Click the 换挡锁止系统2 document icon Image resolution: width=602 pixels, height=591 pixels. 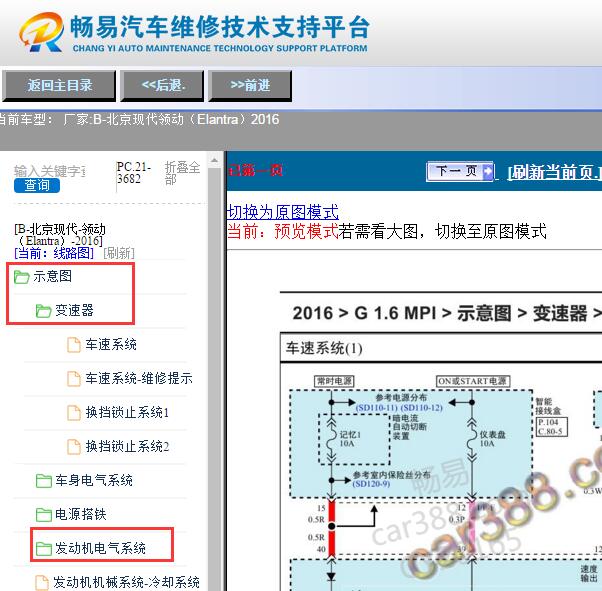click(x=74, y=447)
